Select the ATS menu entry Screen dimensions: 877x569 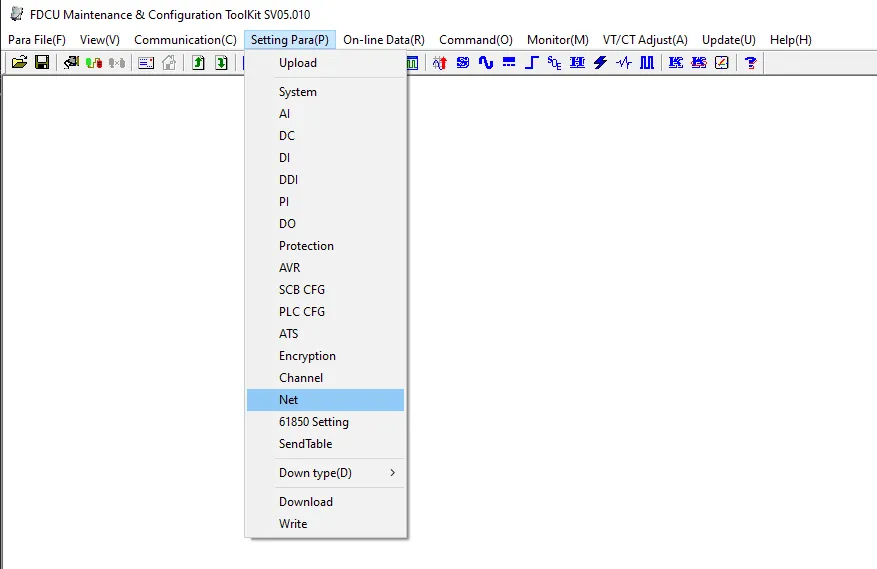[326, 333]
